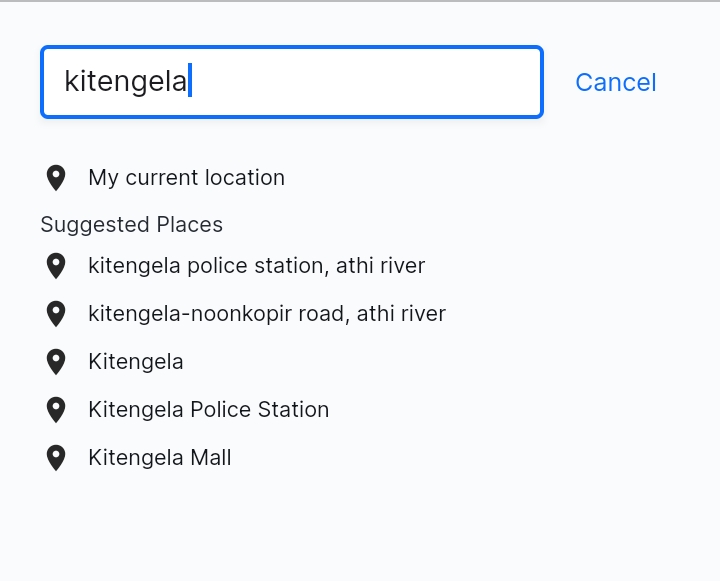Image resolution: width=720 pixels, height=581 pixels.
Task: Click pin icon beside standalone Kitengela suggestion
Action: (56, 362)
